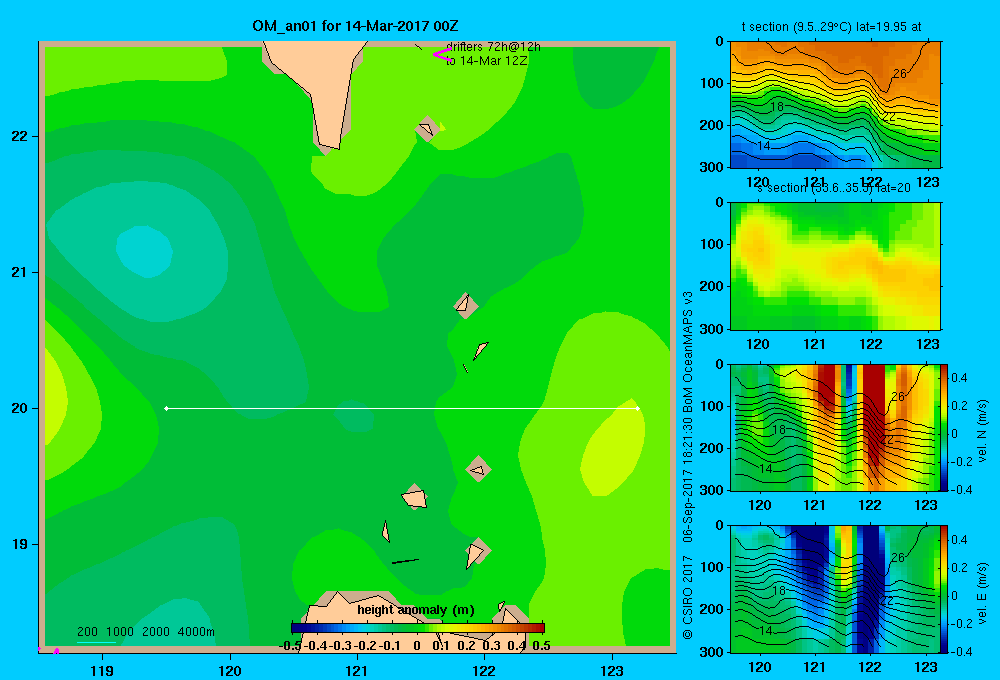Viewport: 1000px width, 680px height.
Task: Click the title "OM_an01 for 14-Mar-2017 00Z"
Action: pyautogui.click(x=355, y=26)
